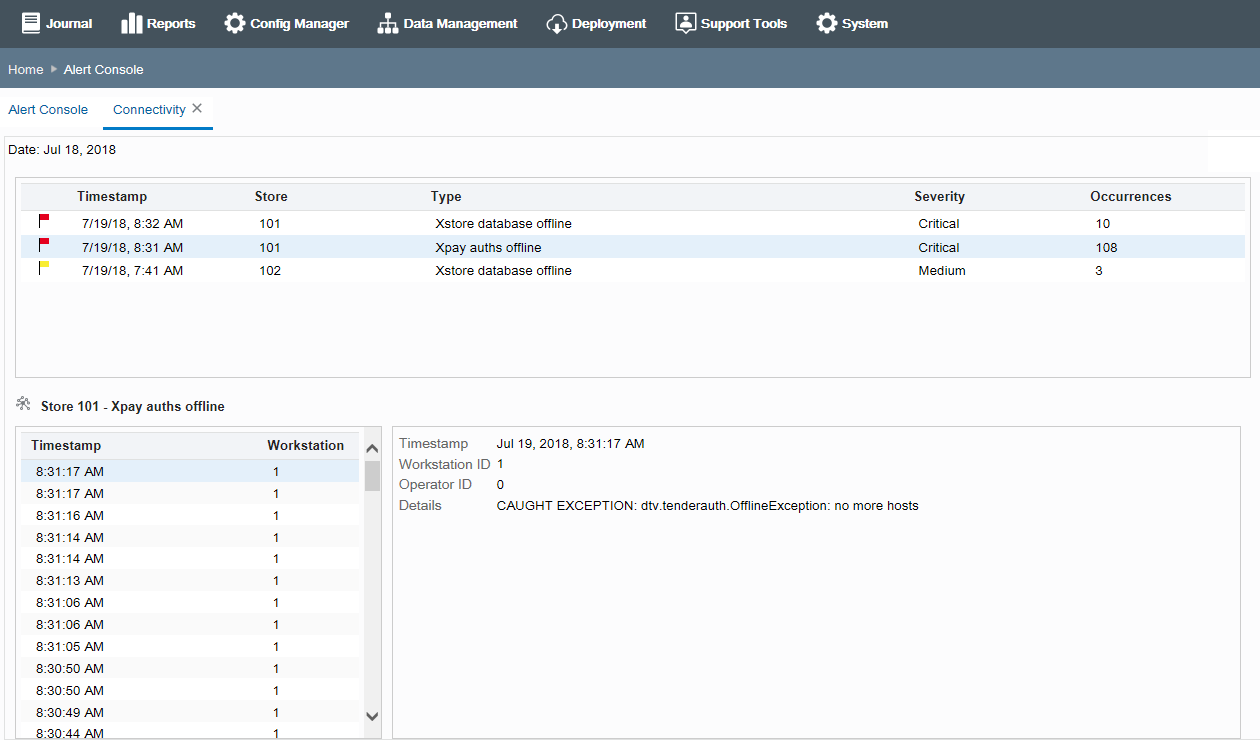The width and height of the screenshot is (1260, 740).
Task: Click the Deployment cloud icon
Action: pyautogui.click(x=557, y=23)
